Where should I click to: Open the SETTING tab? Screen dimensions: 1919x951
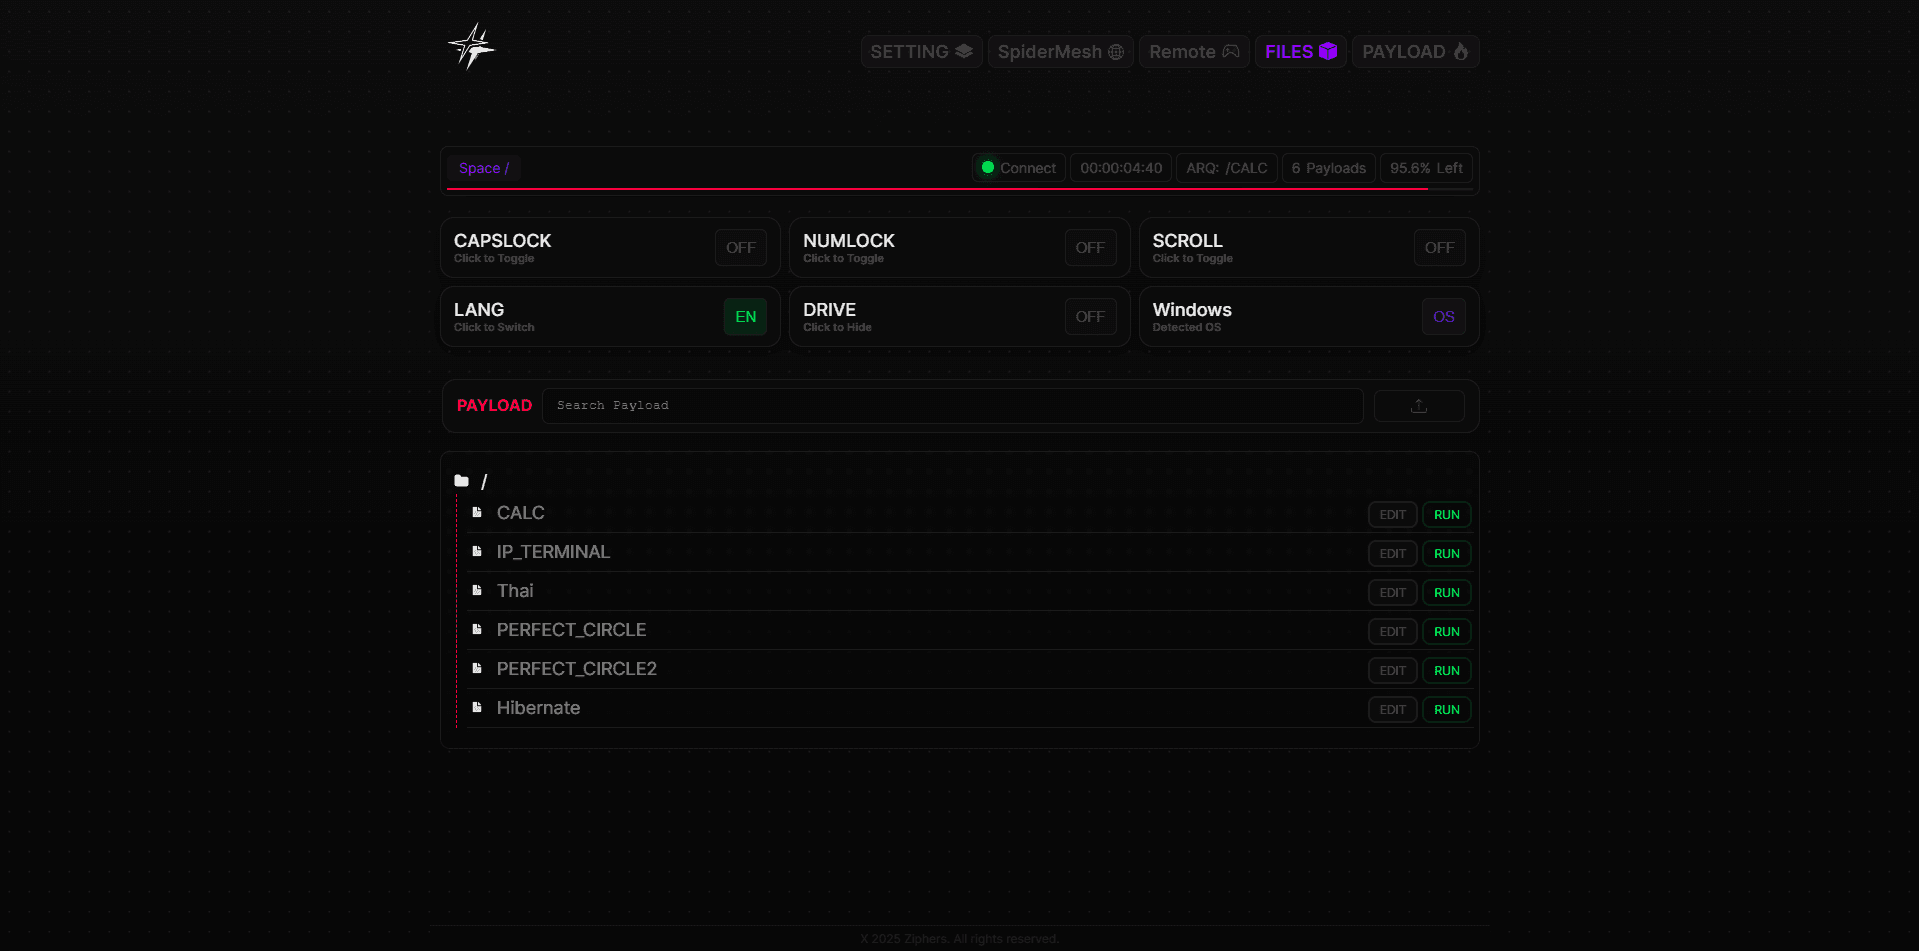click(x=920, y=52)
